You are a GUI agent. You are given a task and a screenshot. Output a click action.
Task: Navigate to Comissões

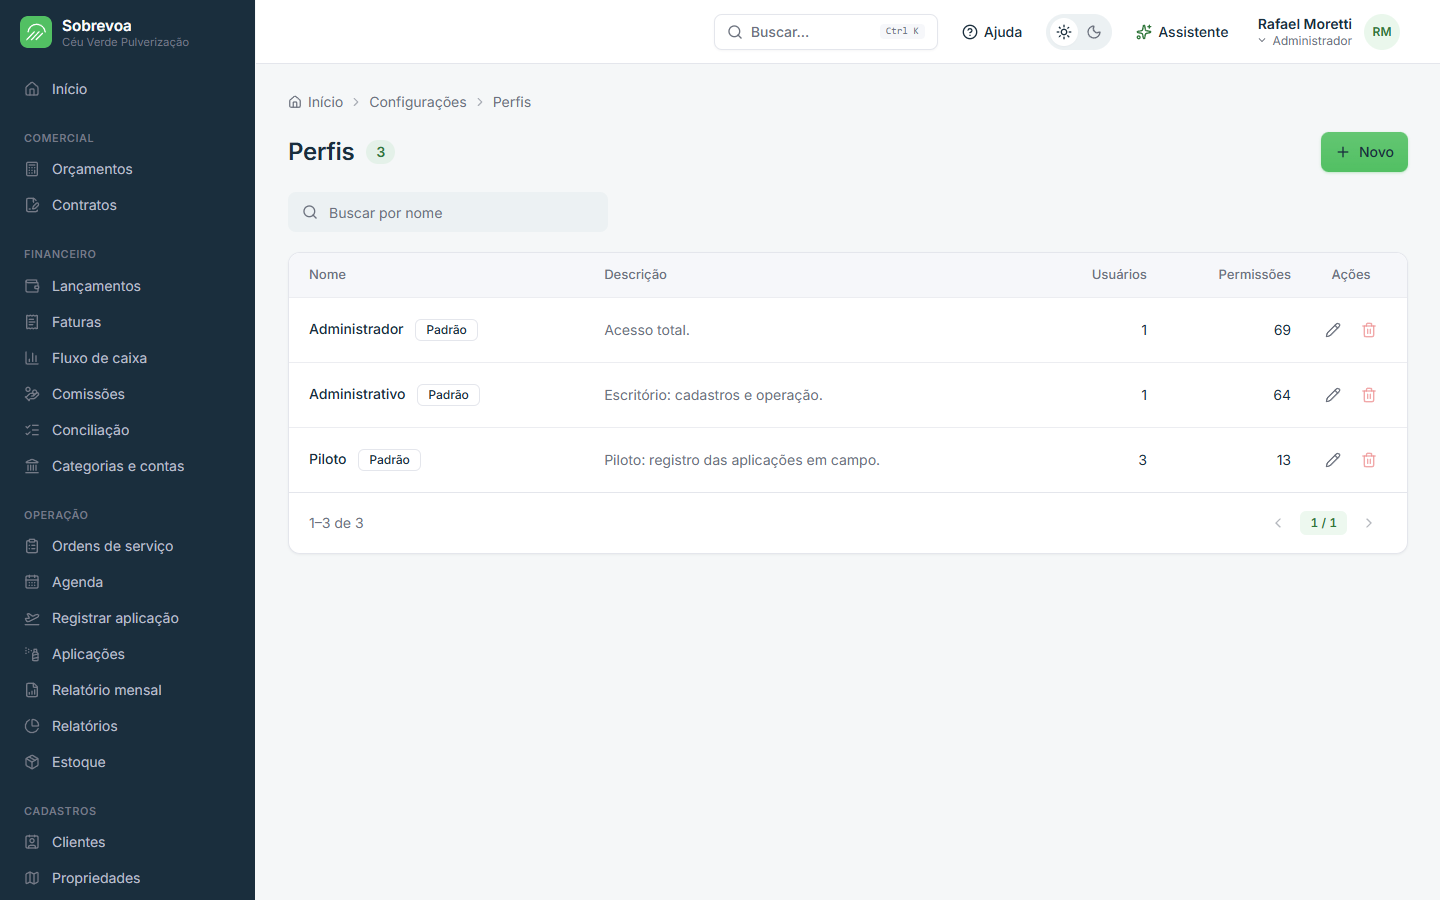127,394
